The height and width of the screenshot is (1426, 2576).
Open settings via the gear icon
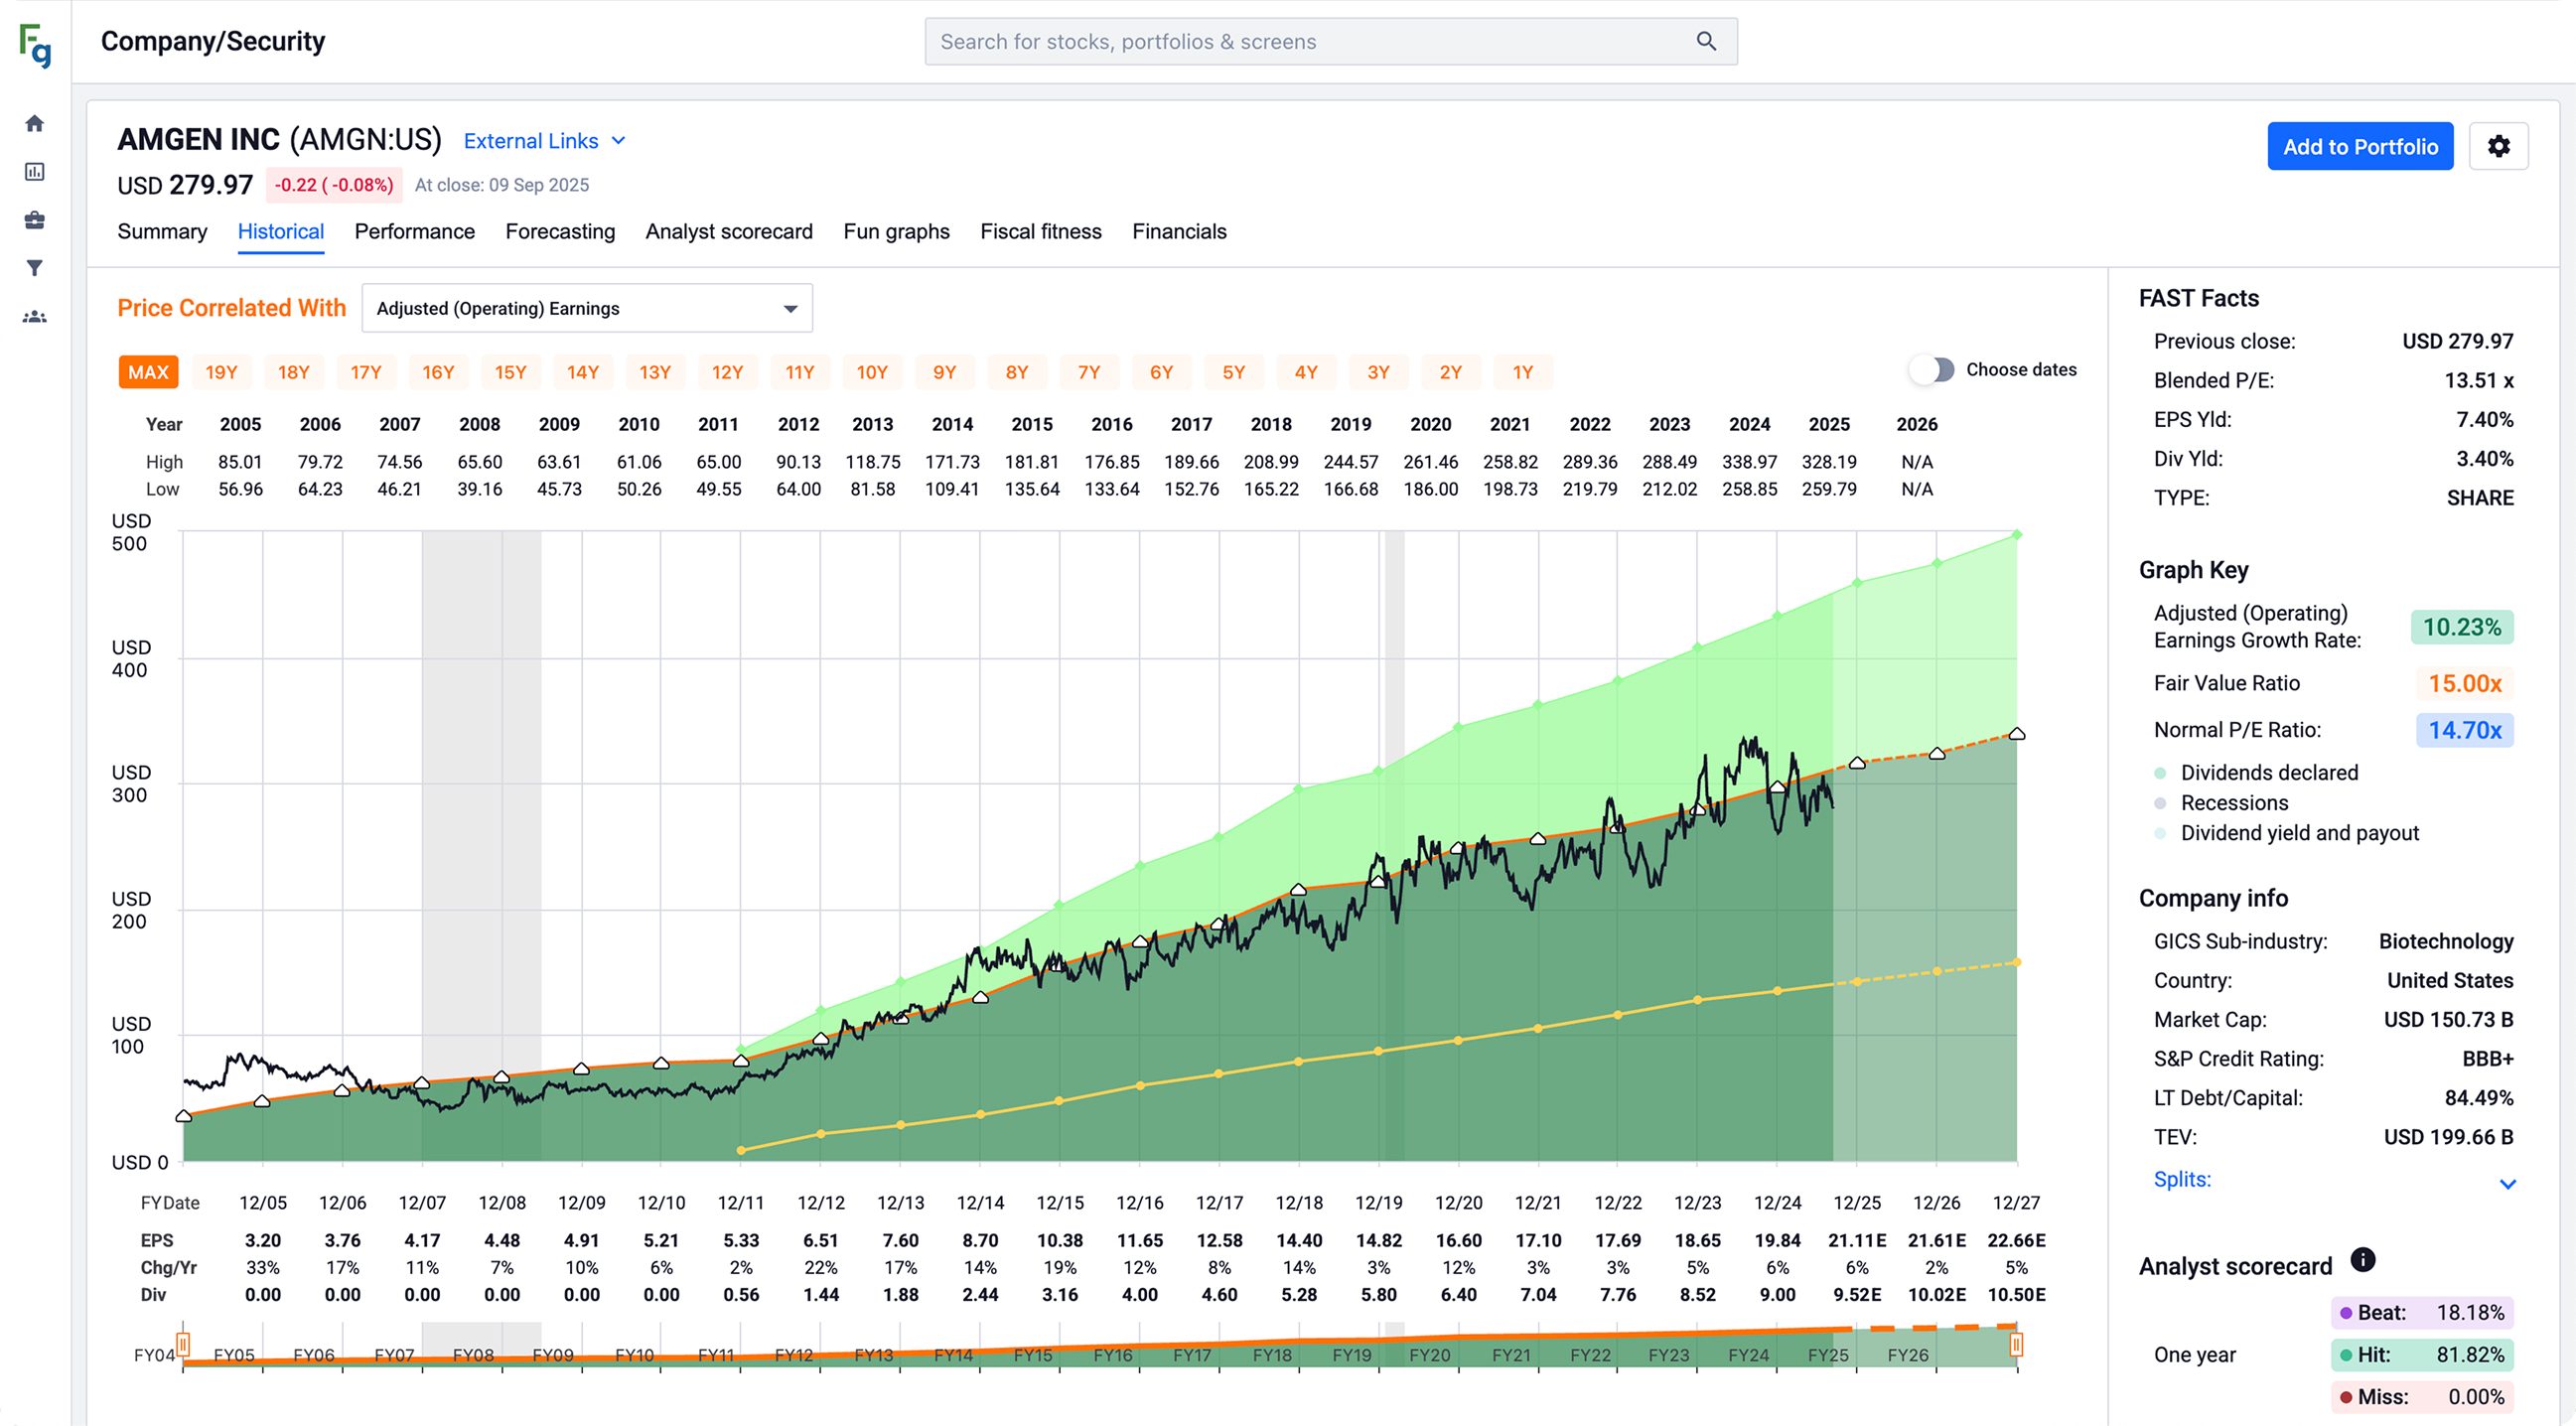pos(2499,146)
